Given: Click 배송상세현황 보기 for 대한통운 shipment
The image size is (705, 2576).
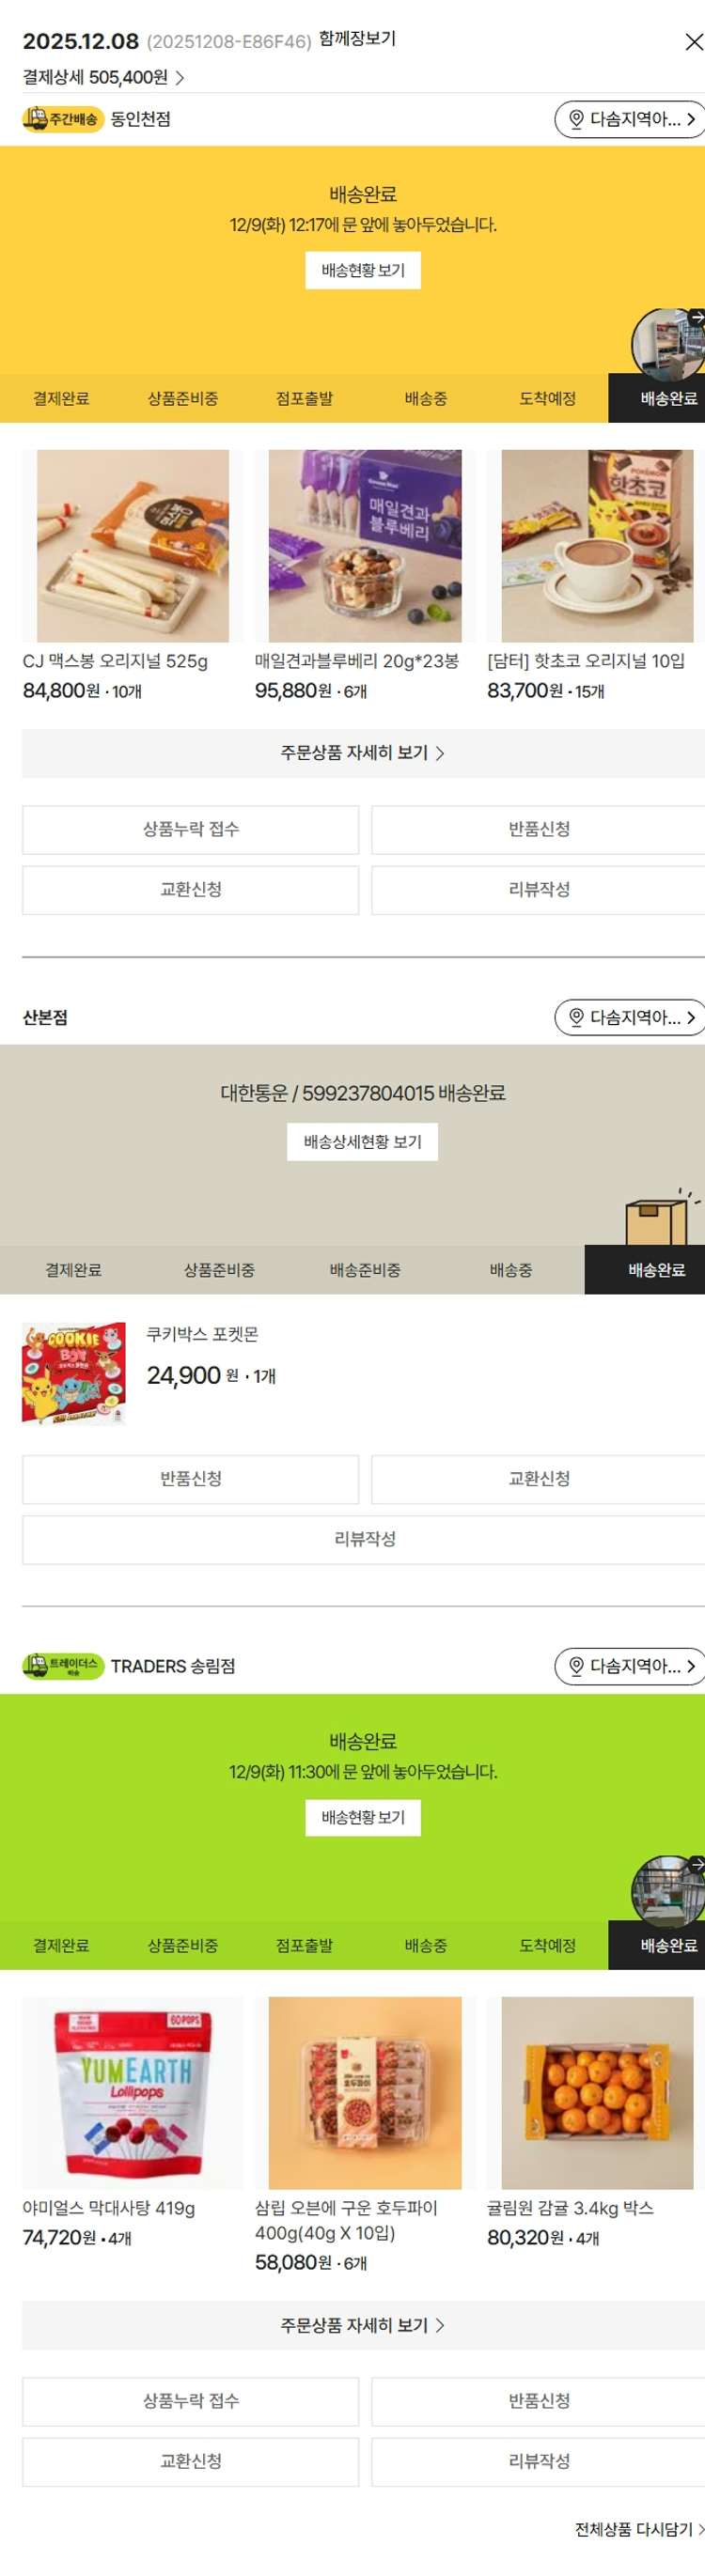Looking at the screenshot, I should point(363,1142).
